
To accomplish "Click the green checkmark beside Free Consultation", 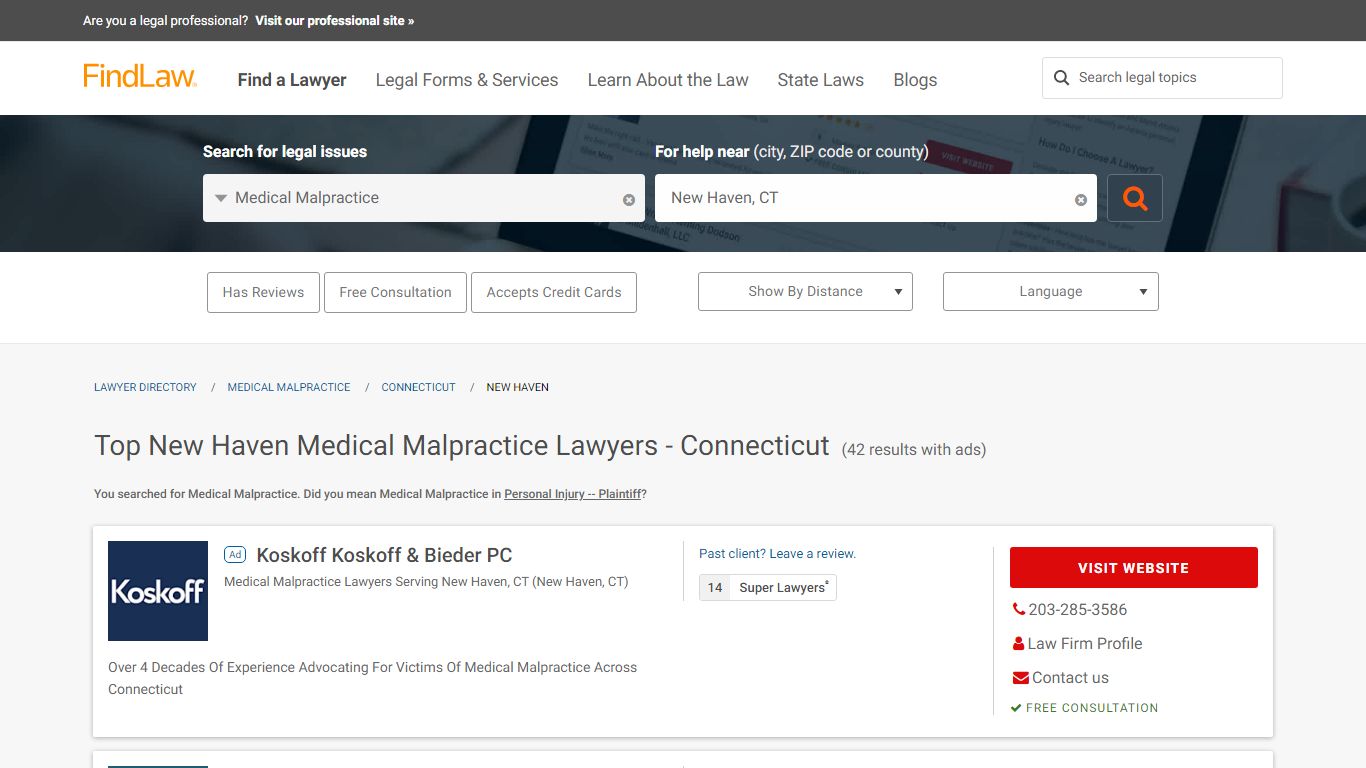I will [x=1016, y=708].
